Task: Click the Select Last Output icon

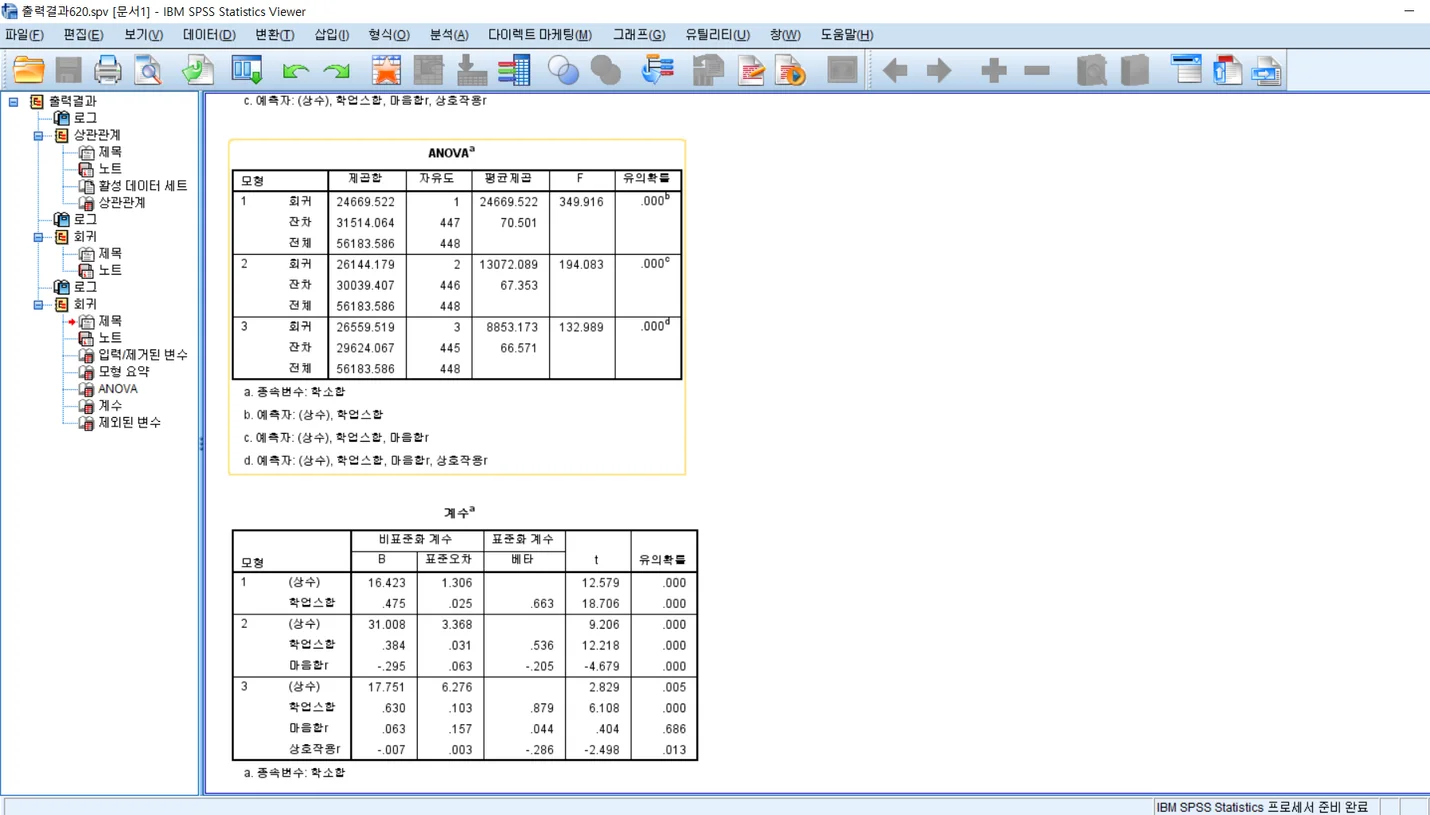Action: [x=657, y=70]
